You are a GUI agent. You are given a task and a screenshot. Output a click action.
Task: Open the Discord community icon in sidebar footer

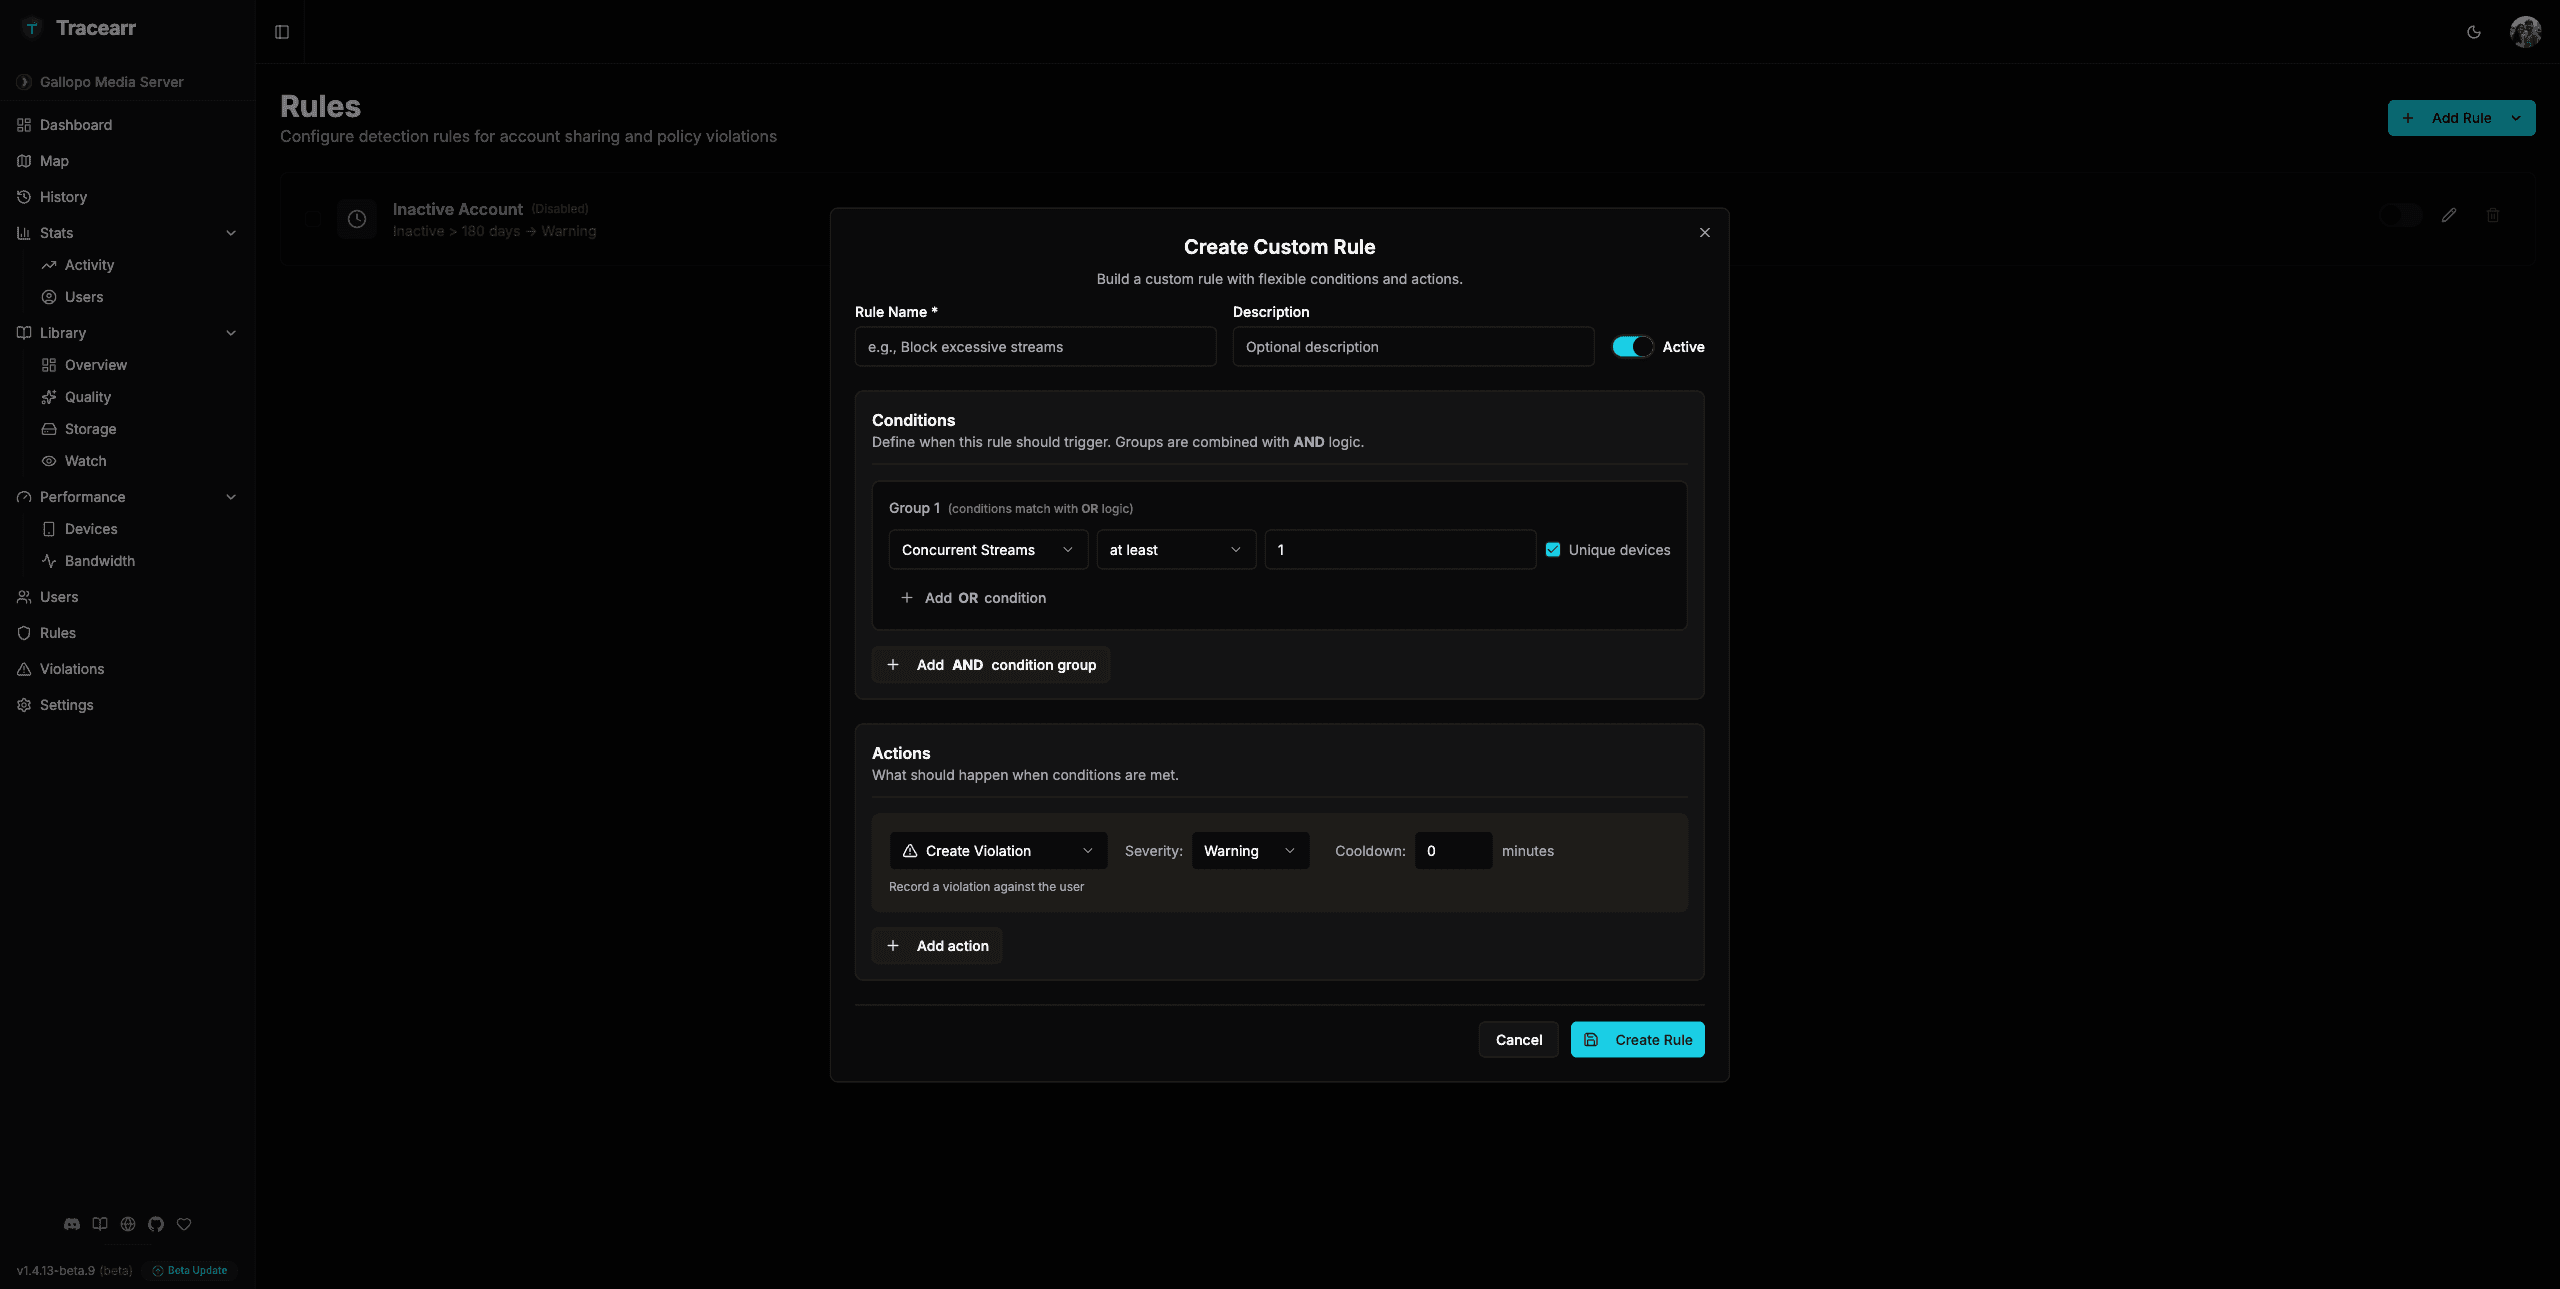click(72, 1224)
